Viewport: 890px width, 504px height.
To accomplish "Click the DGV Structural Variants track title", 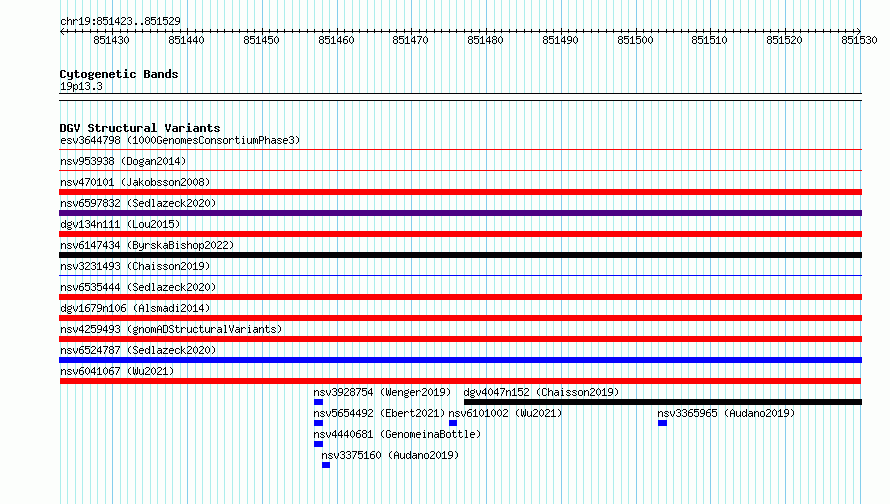I will click(x=140, y=128).
